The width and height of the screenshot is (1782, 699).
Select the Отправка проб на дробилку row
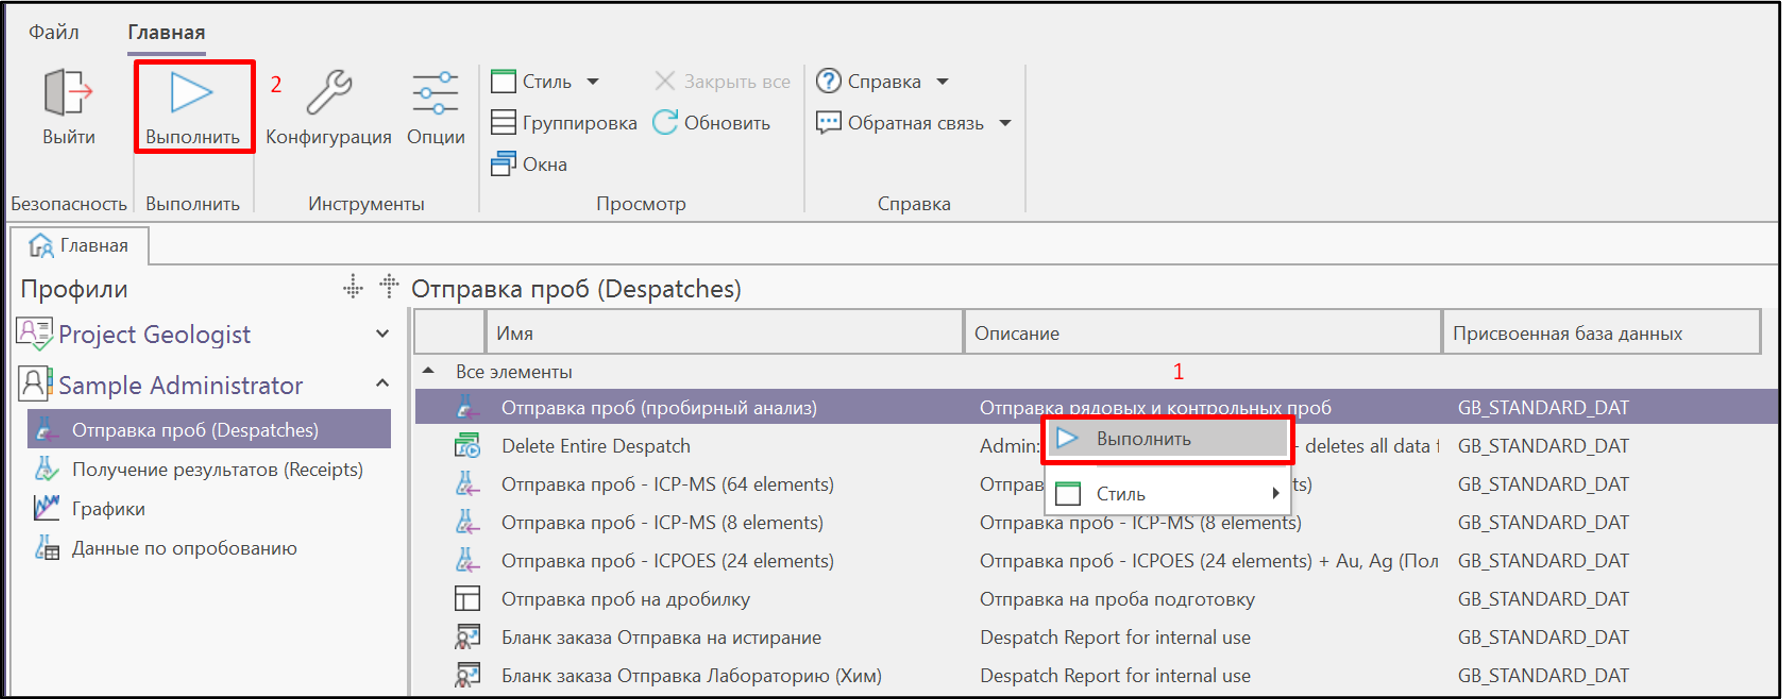(x=1096, y=599)
